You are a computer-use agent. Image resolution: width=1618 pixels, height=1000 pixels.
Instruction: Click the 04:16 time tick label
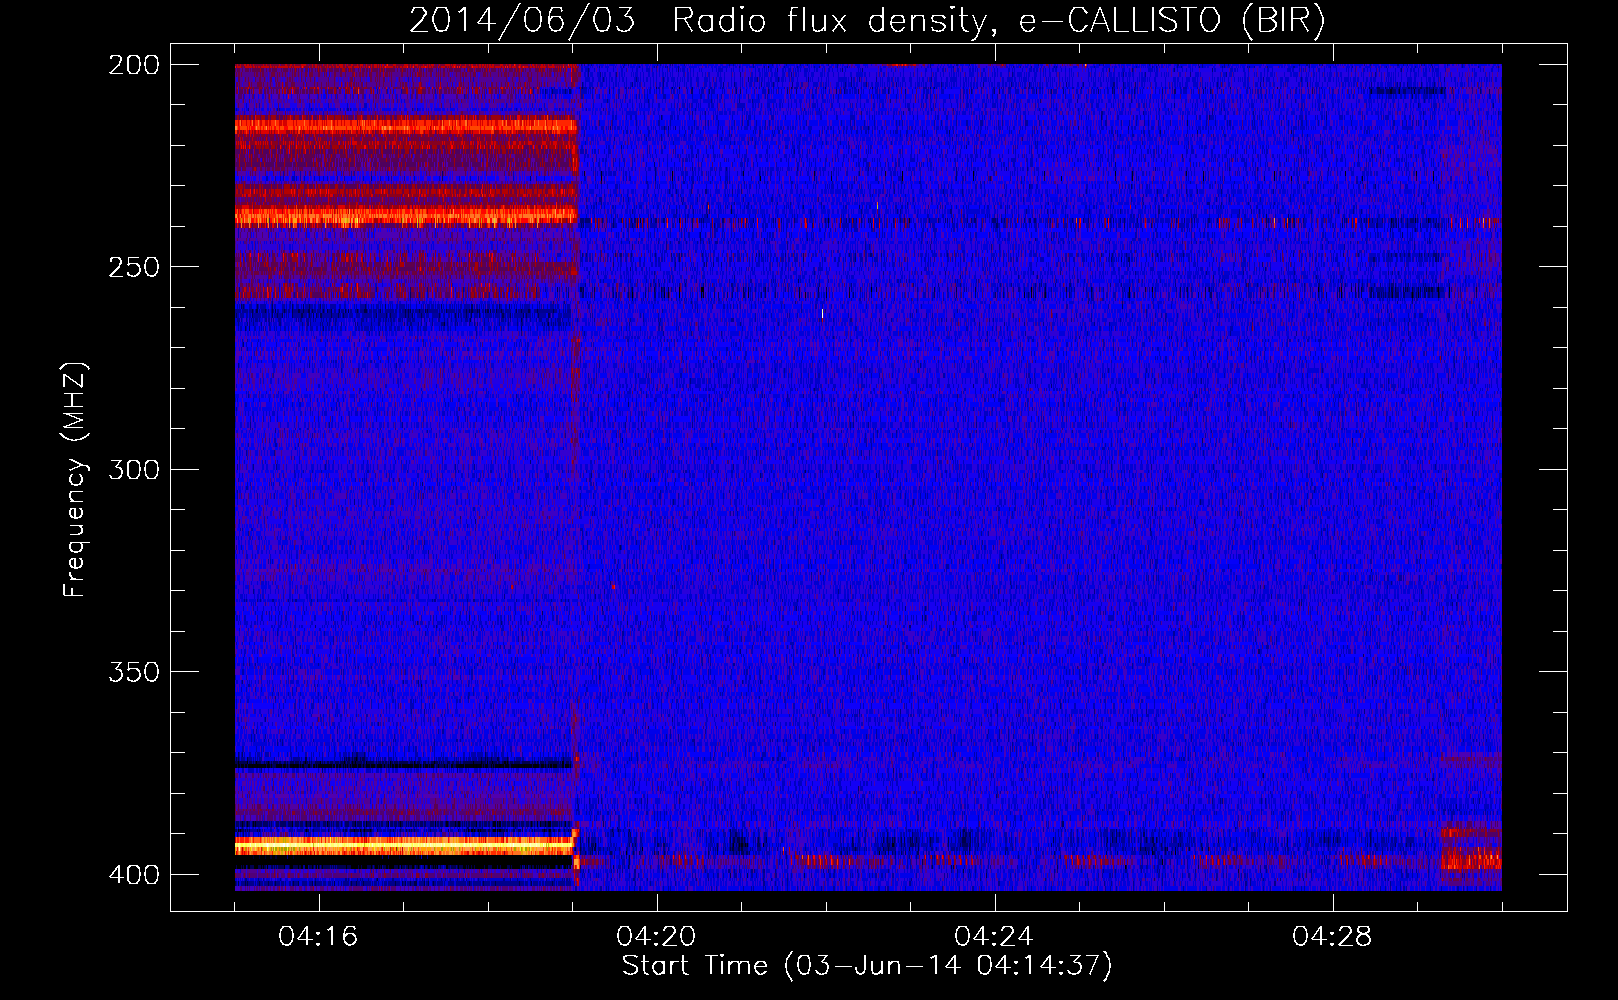318,937
